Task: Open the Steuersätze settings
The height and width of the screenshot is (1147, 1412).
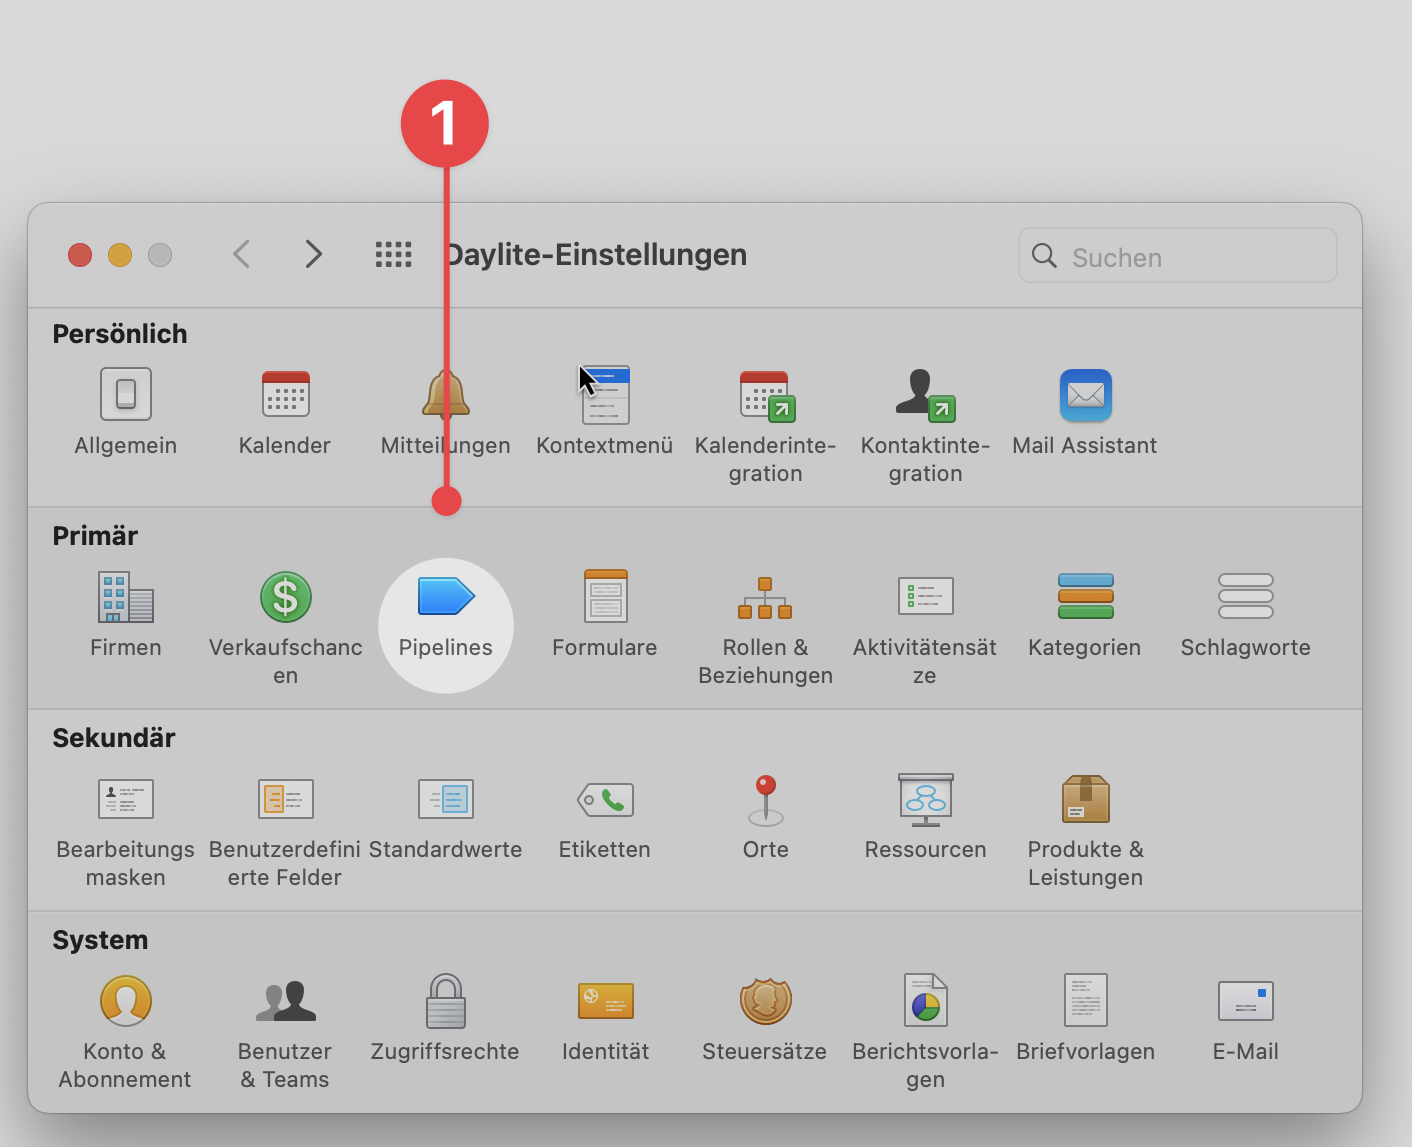Action: click(765, 1015)
